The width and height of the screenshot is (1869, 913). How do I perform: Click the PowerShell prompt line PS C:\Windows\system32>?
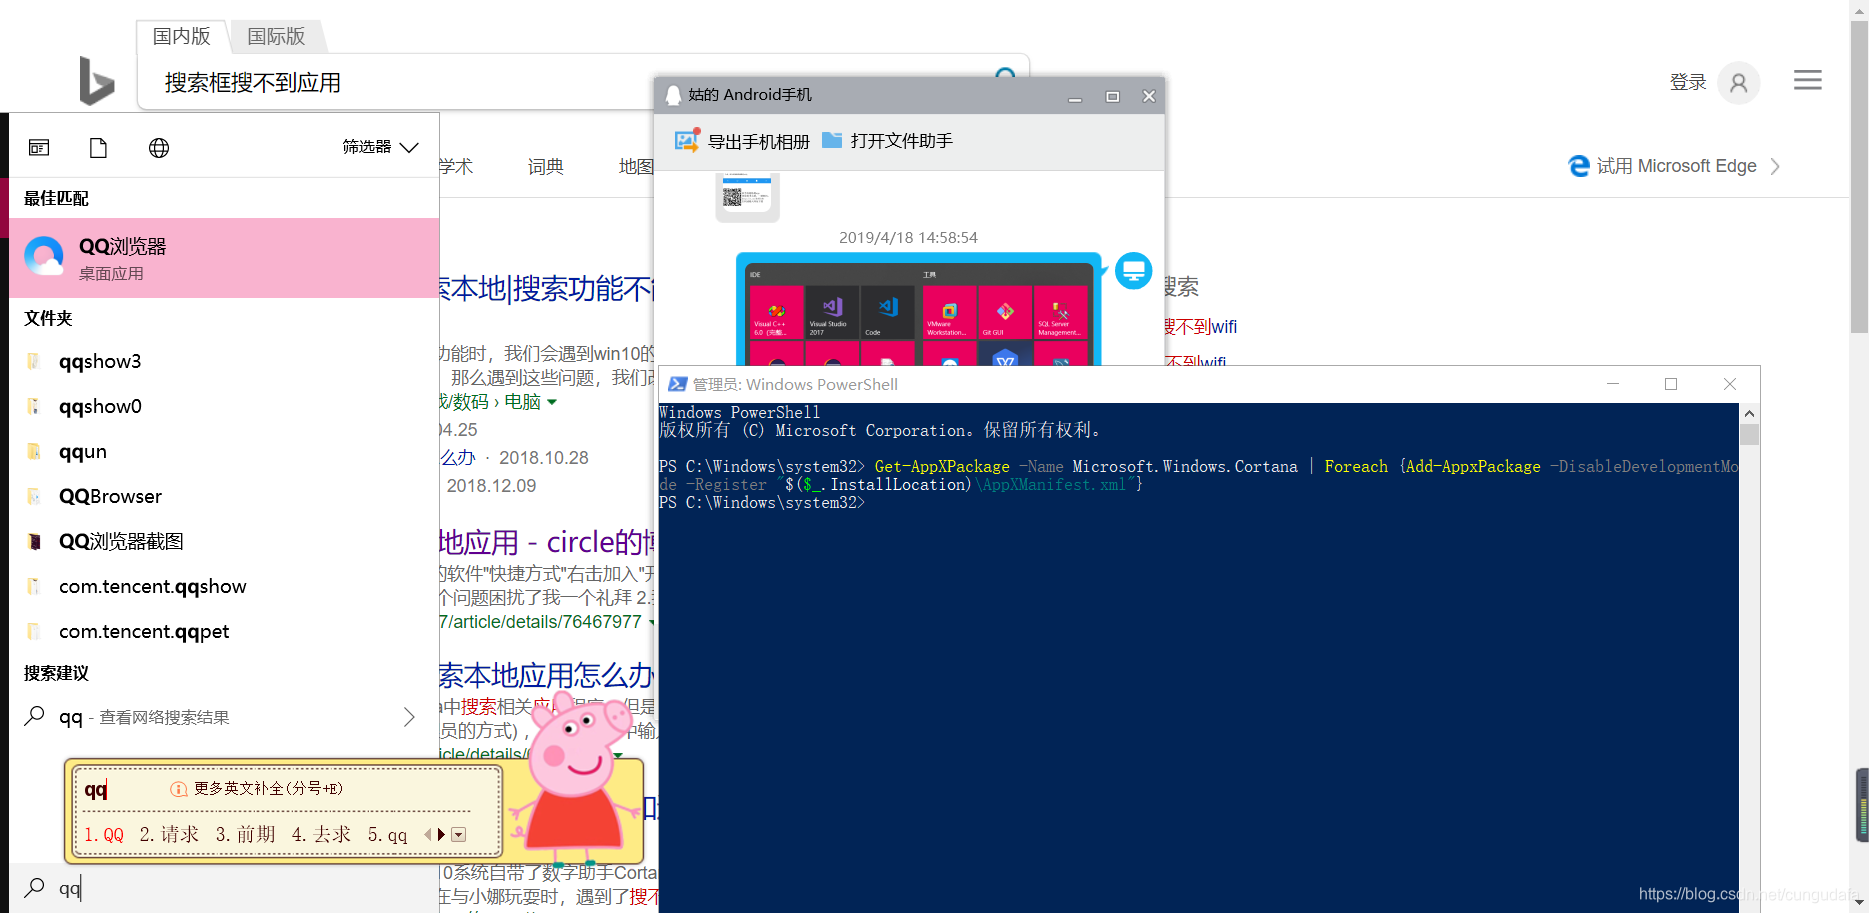click(761, 503)
